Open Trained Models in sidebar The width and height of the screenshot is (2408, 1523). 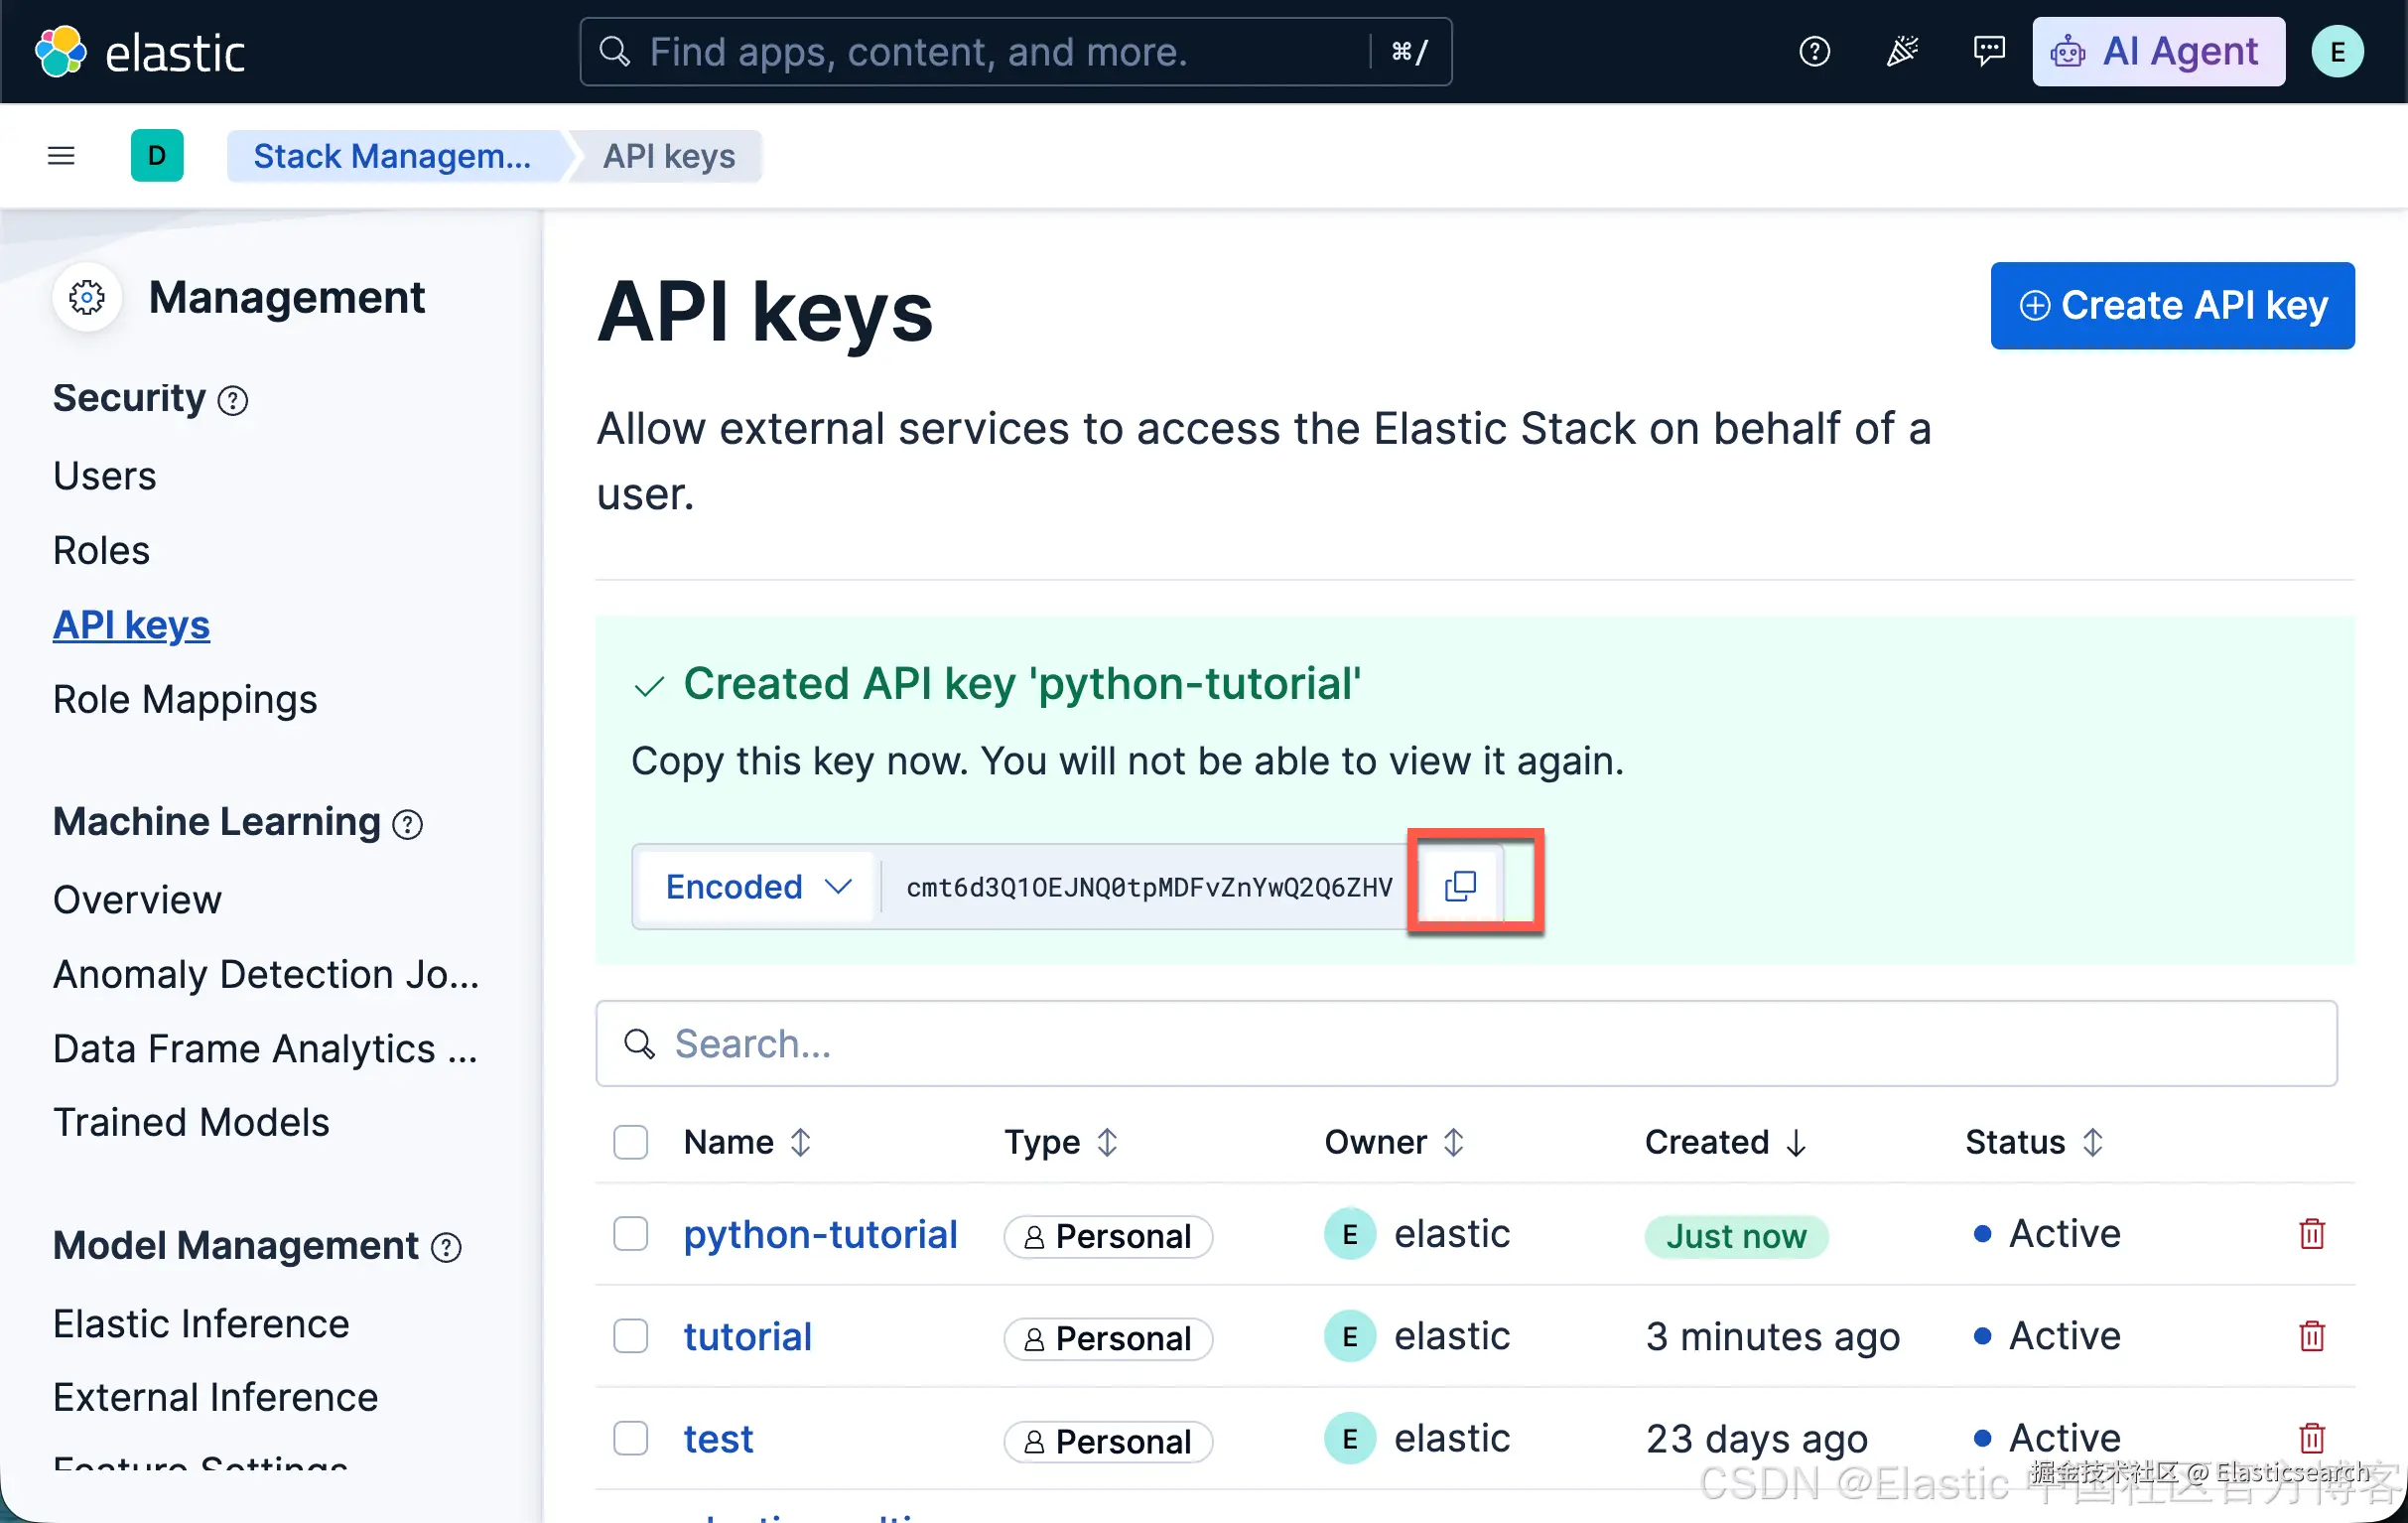coord(191,1122)
